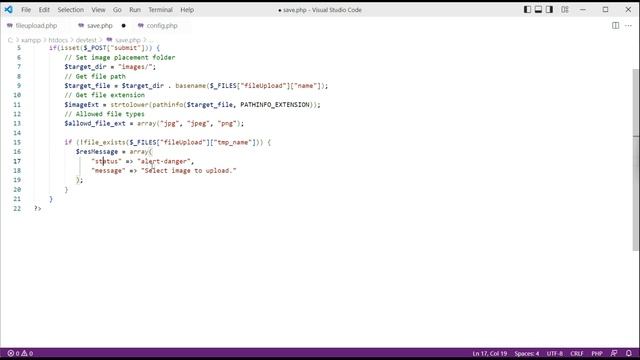Screen dimensions: 640x360
Task: Click the file_exists call on line 15
Action: pos(105,142)
